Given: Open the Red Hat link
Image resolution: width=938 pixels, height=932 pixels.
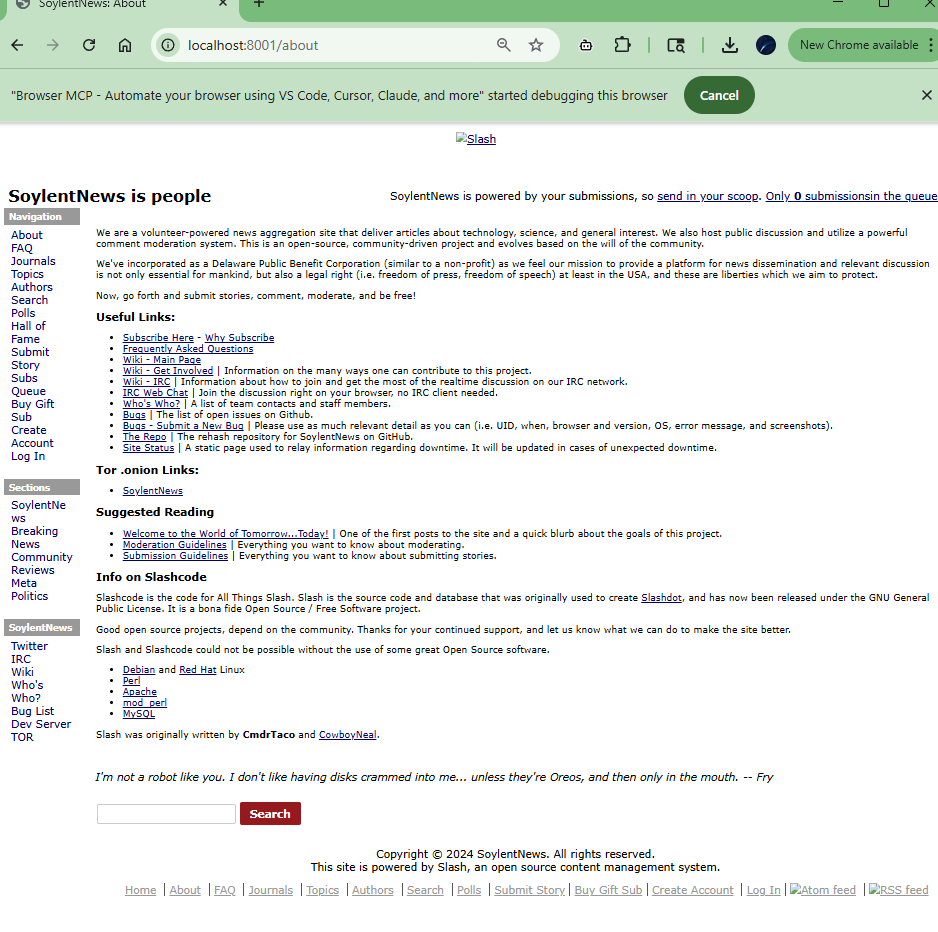Looking at the screenshot, I should tap(197, 670).
